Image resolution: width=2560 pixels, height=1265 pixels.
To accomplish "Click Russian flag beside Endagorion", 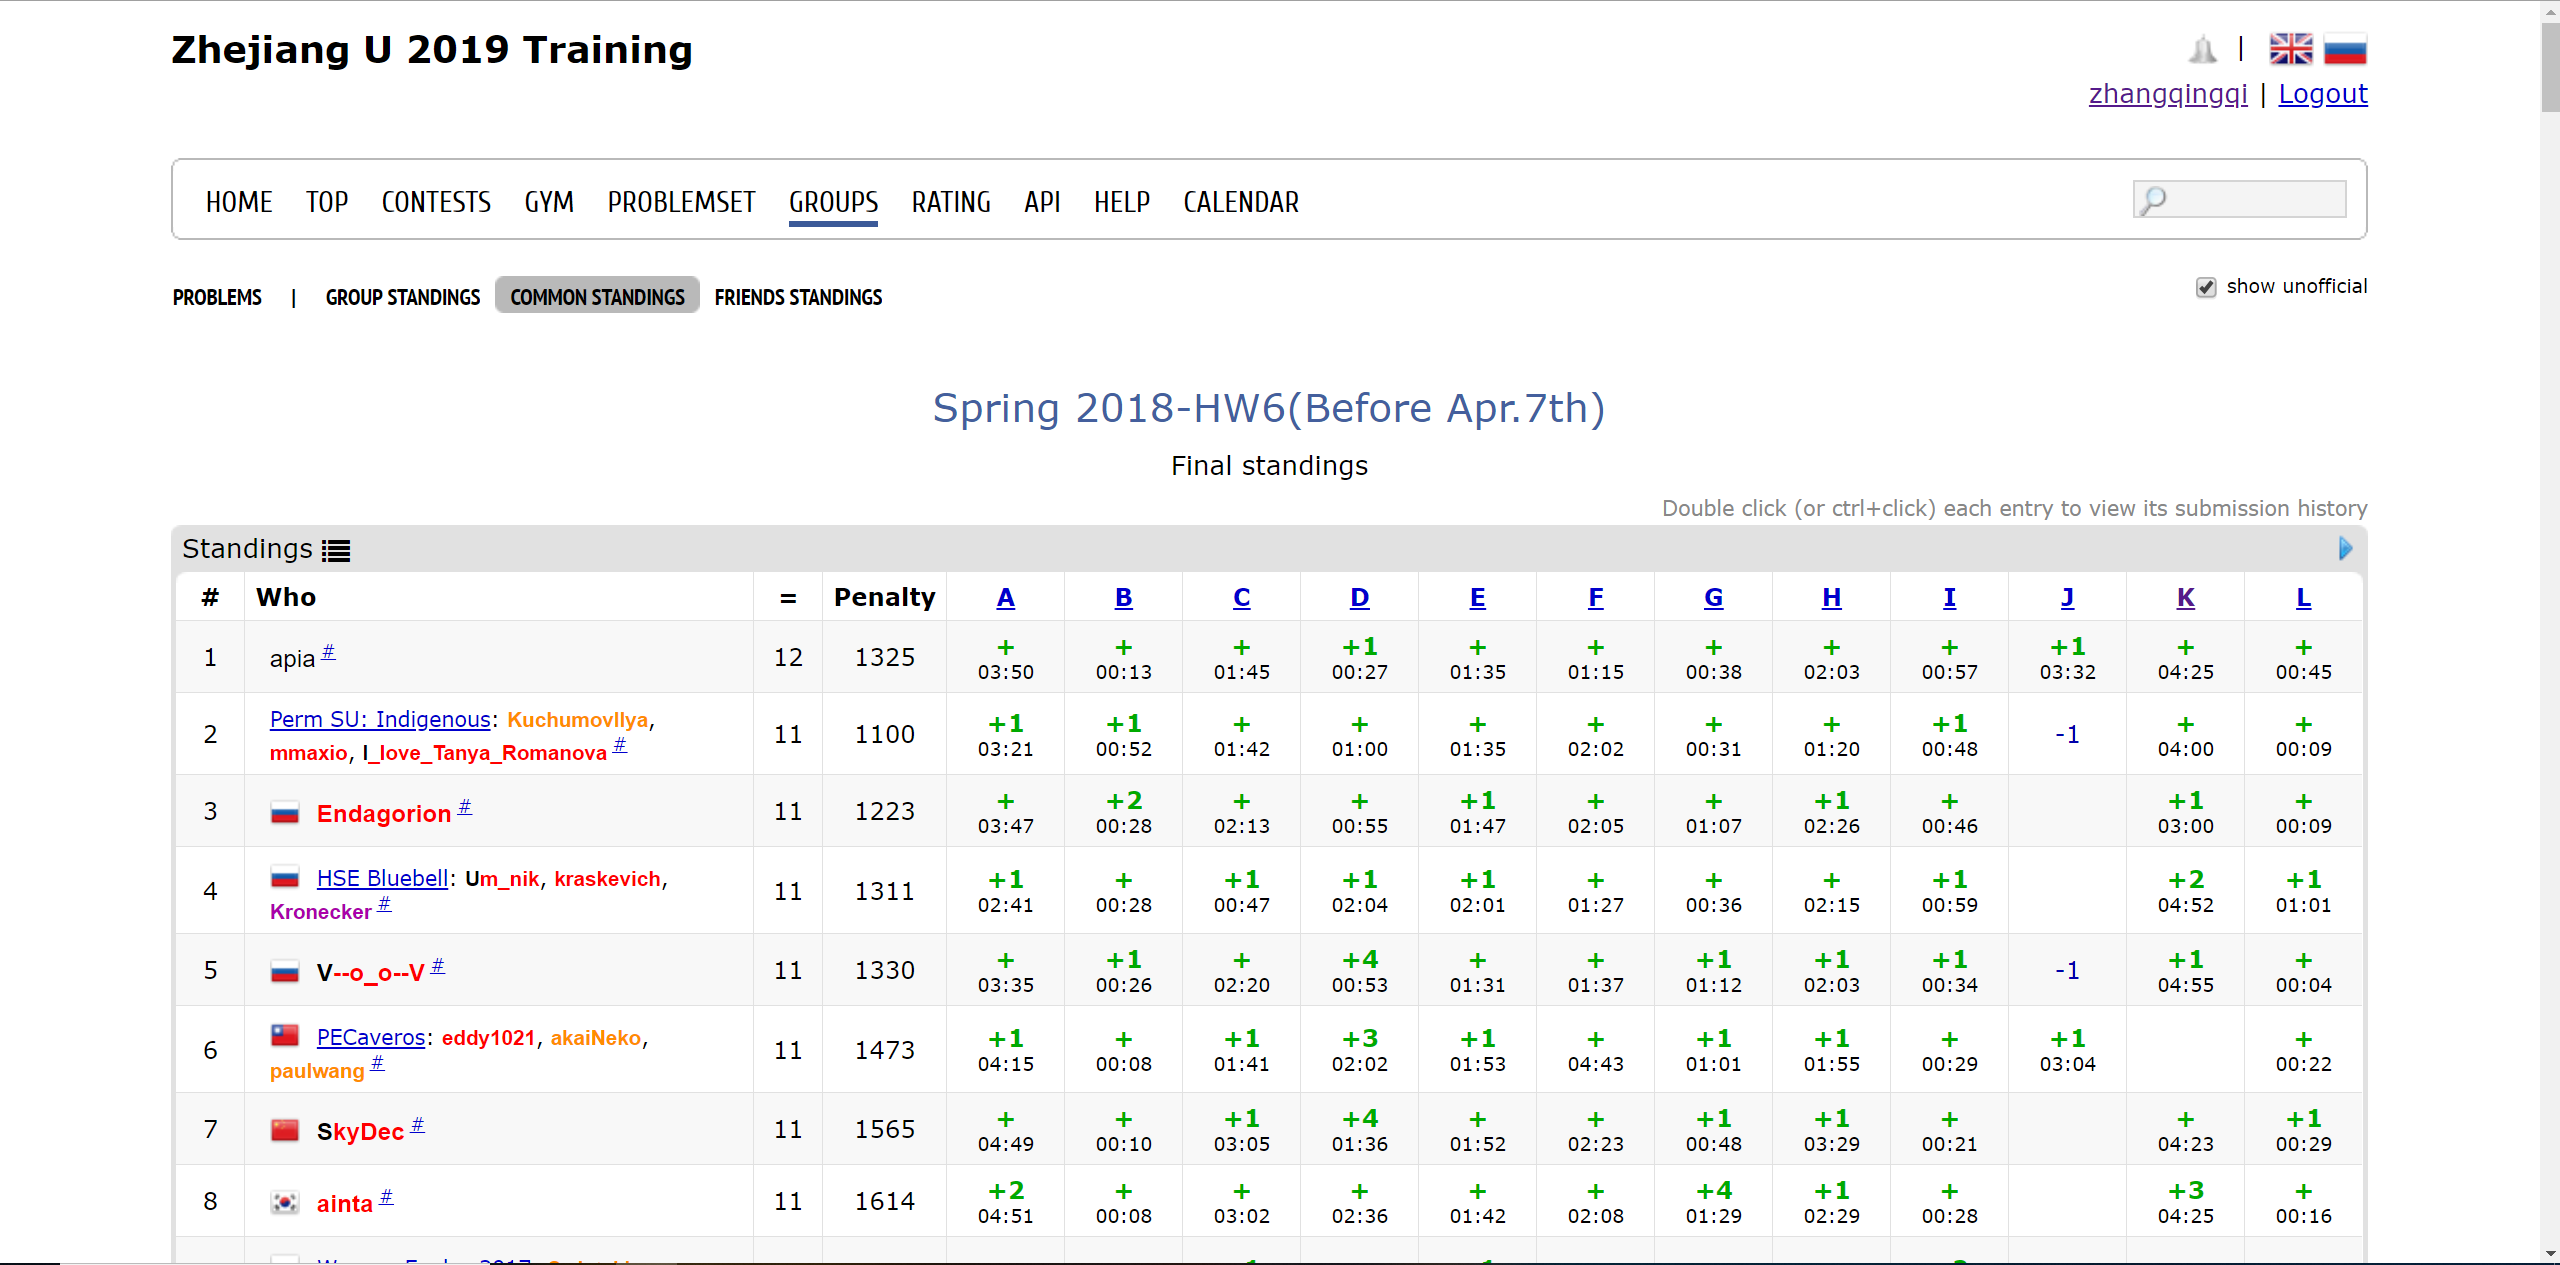I will pyautogui.click(x=285, y=813).
